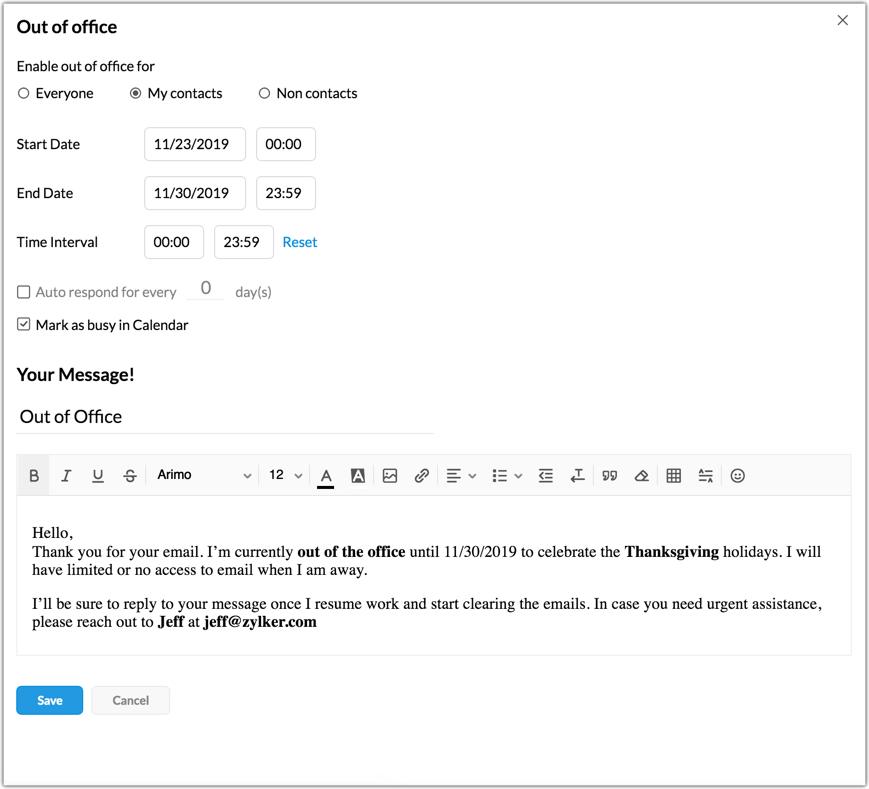Change the font size from 12

coord(285,475)
